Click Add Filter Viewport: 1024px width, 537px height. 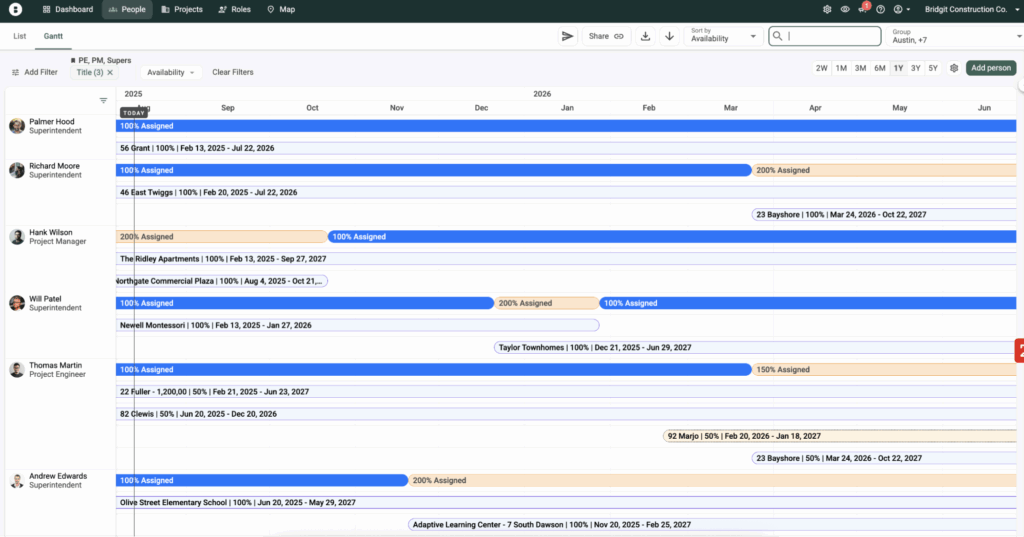click(x=35, y=72)
